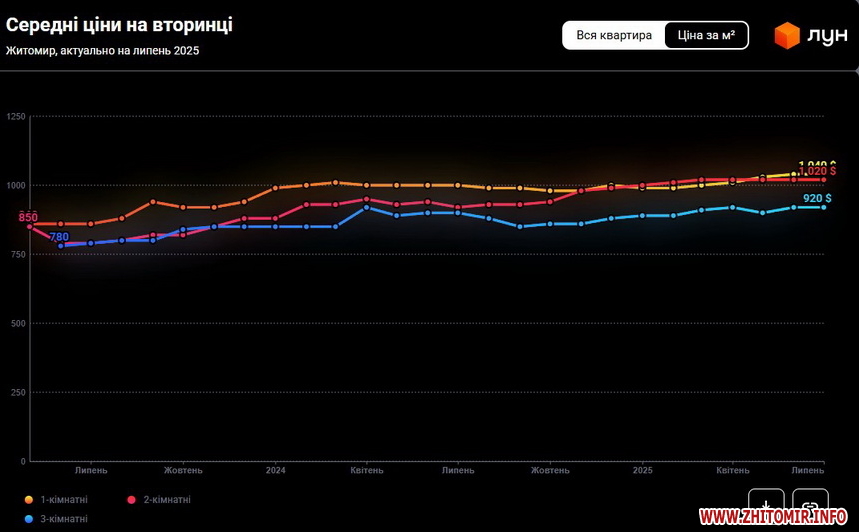Toggle the 1-кімнатні series label
859x532 pixels.
pyautogui.click(x=63, y=499)
